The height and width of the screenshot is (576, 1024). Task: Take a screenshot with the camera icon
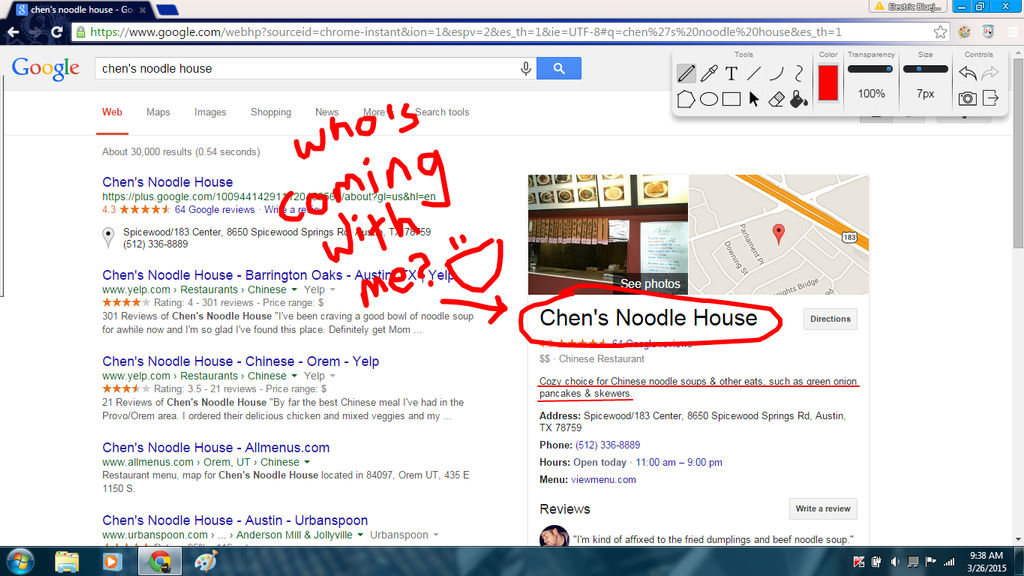pyautogui.click(x=967, y=99)
